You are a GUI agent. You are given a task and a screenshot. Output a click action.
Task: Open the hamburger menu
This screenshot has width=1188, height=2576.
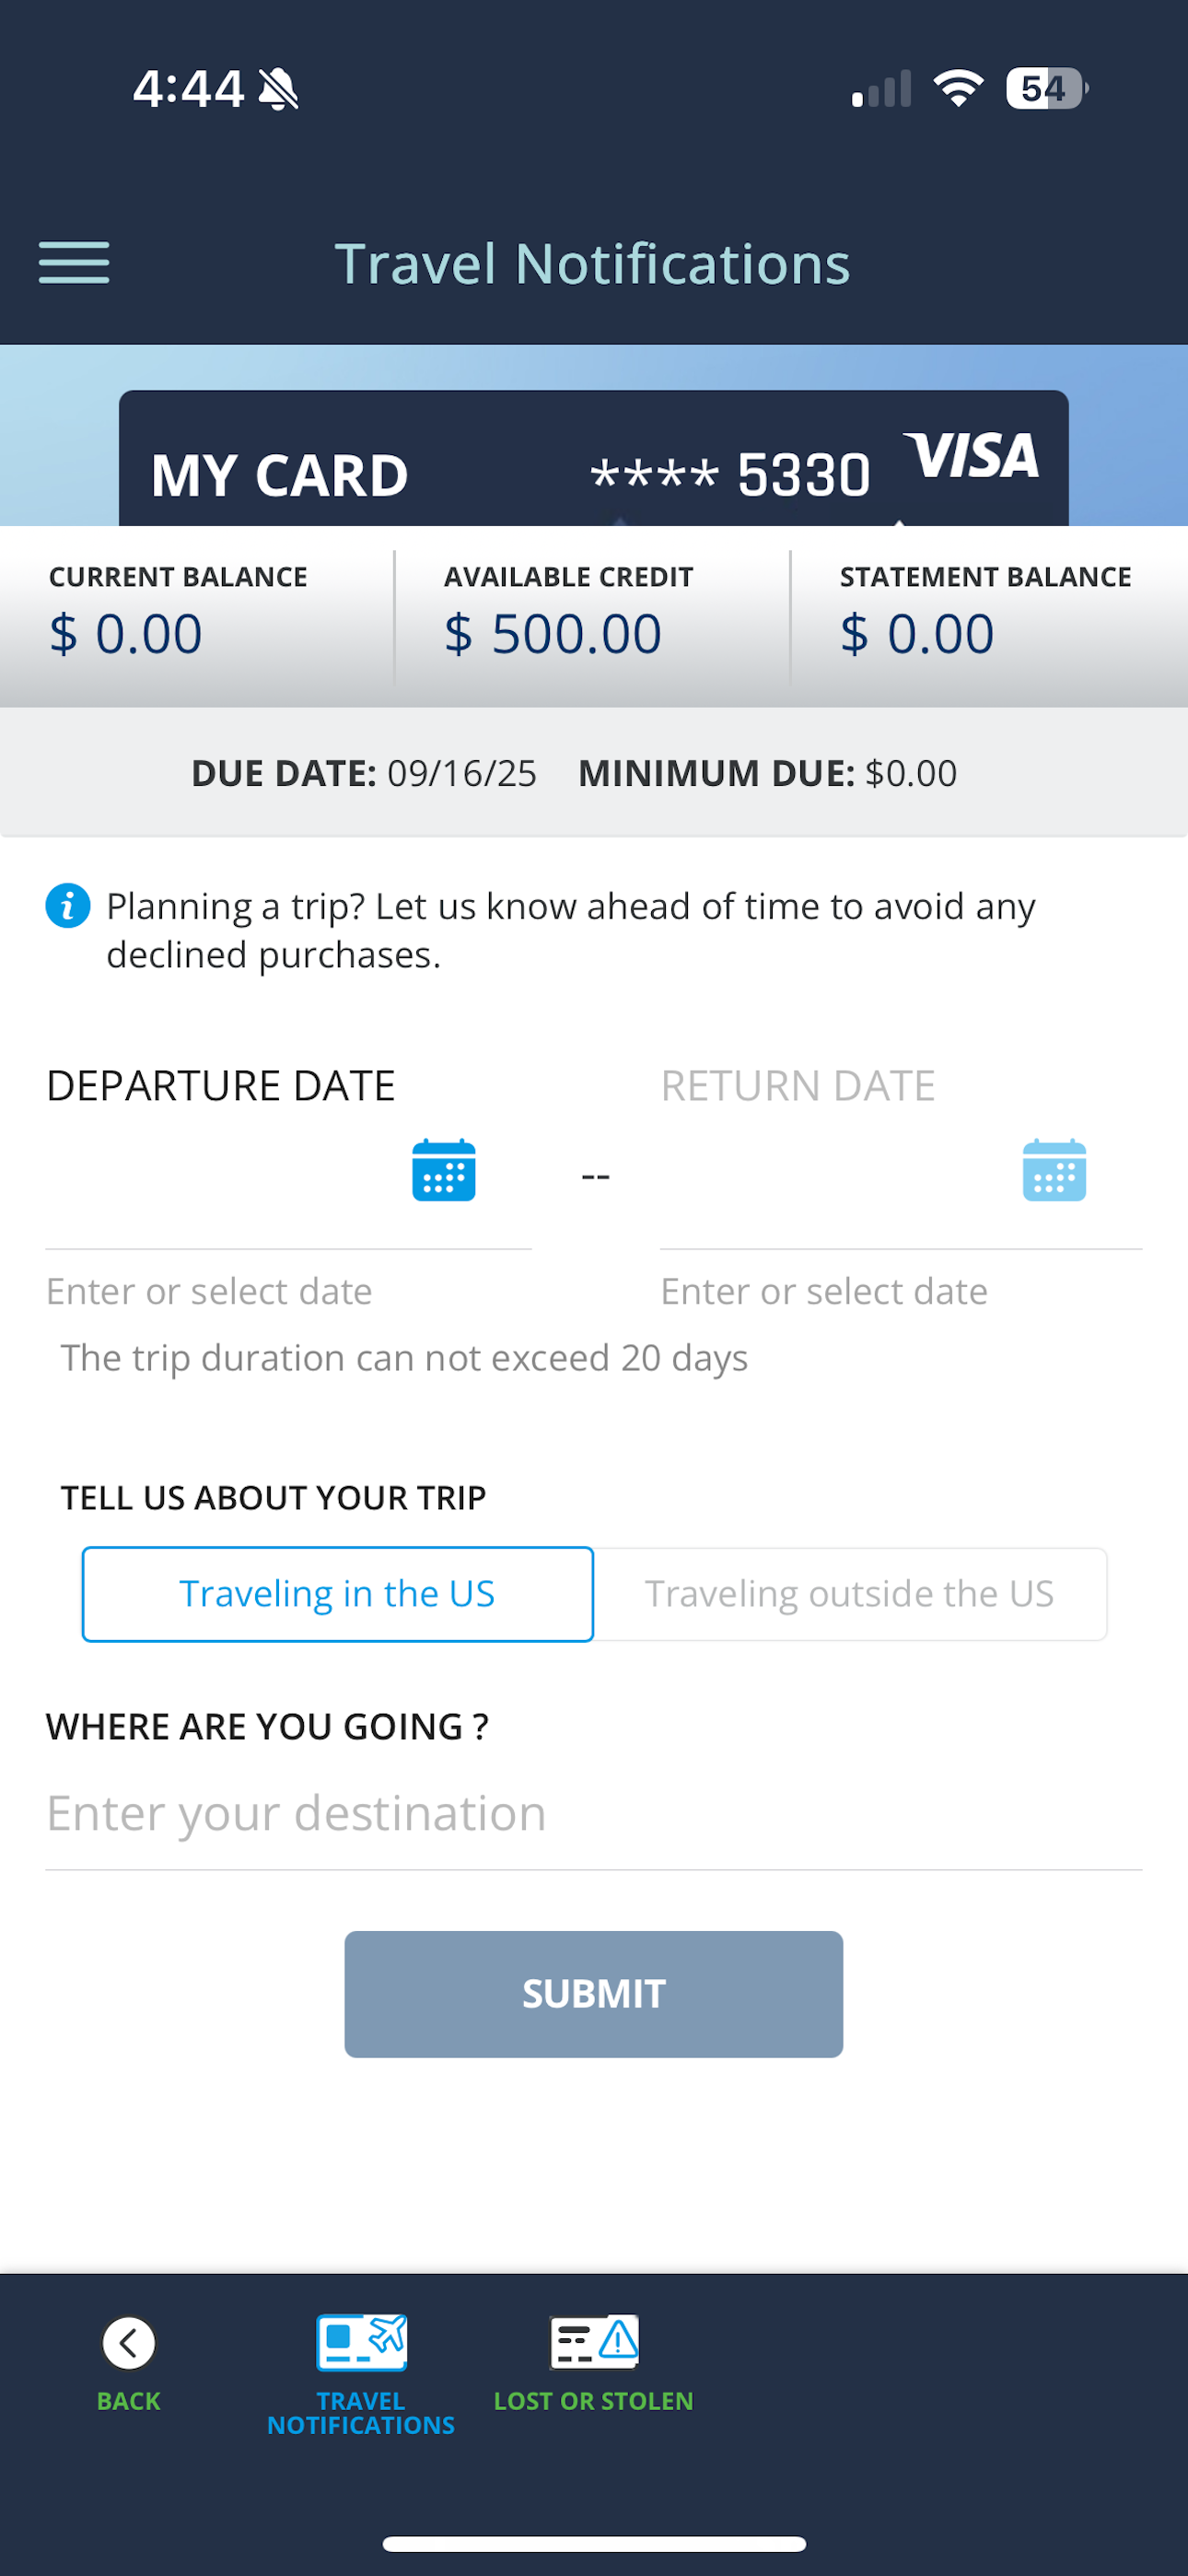click(74, 263)
